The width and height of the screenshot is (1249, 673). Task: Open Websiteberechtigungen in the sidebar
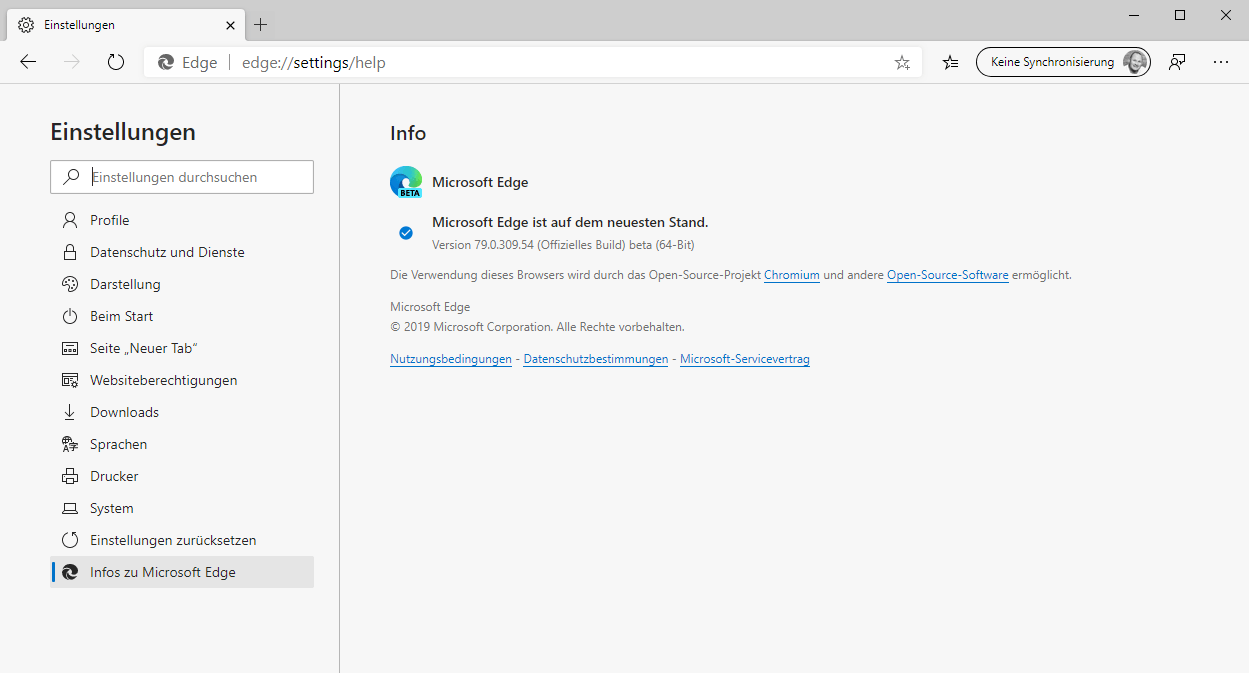[163, 380]
